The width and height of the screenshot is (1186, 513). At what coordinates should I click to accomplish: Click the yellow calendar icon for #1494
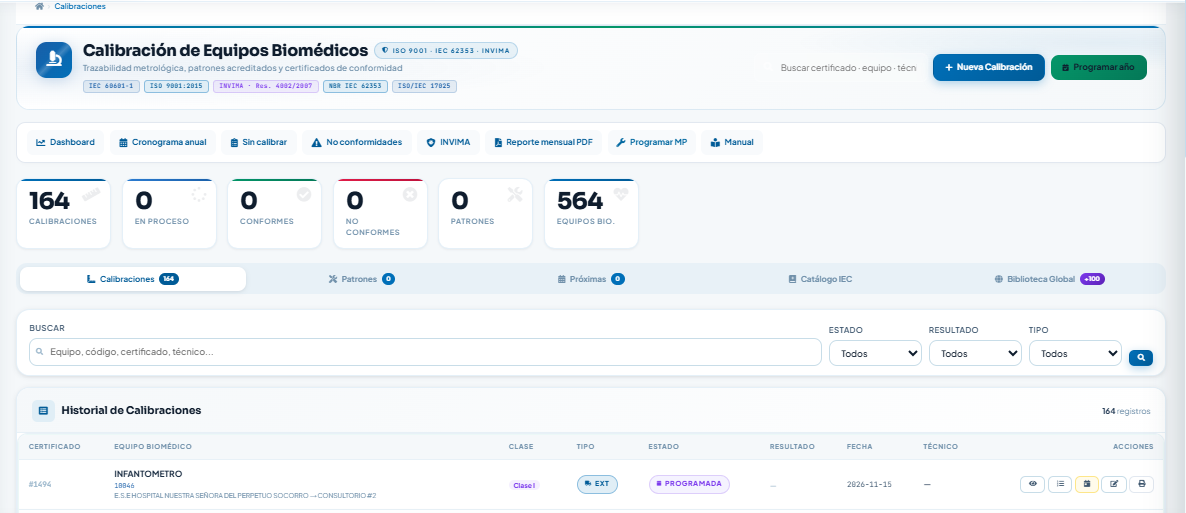[x=1087, y=484]
